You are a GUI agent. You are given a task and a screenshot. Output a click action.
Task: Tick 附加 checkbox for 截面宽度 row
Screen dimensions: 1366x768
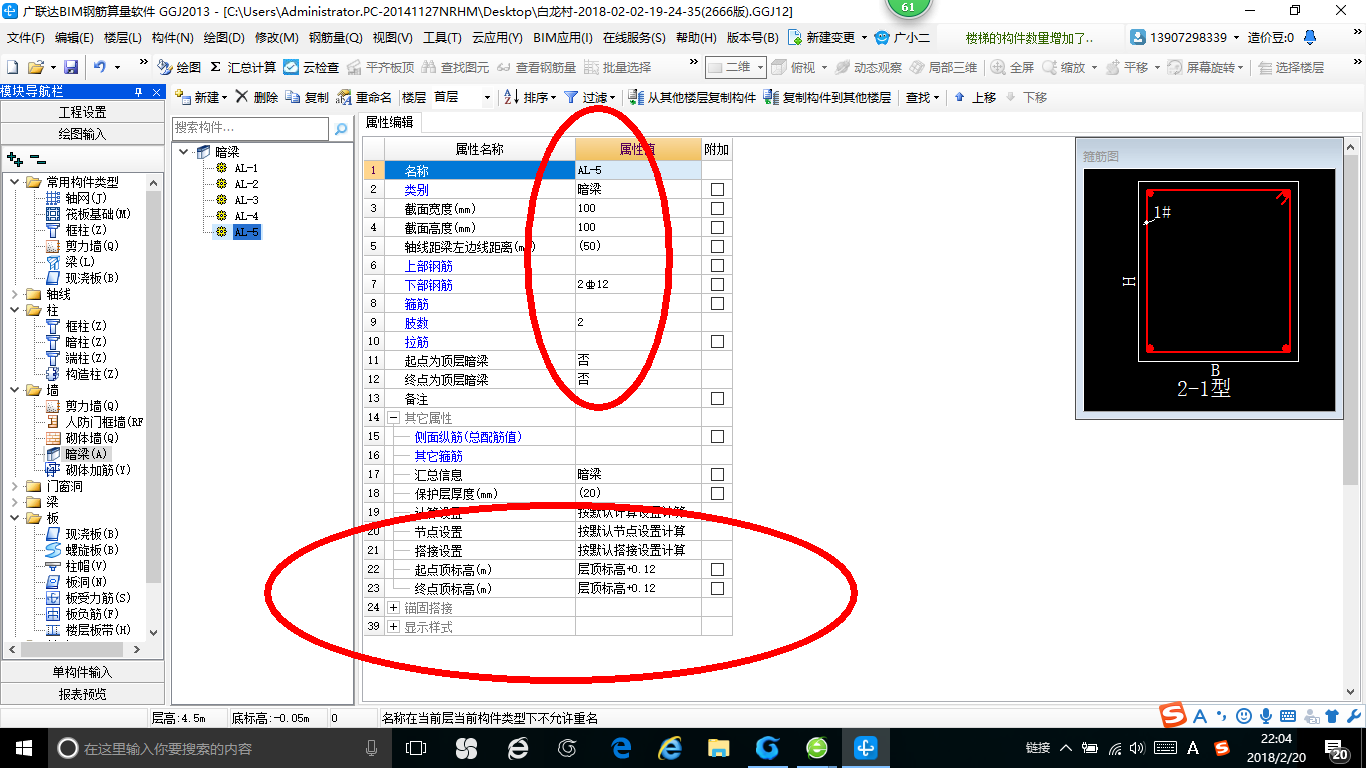pyautogui.click(x=717, y=208)
